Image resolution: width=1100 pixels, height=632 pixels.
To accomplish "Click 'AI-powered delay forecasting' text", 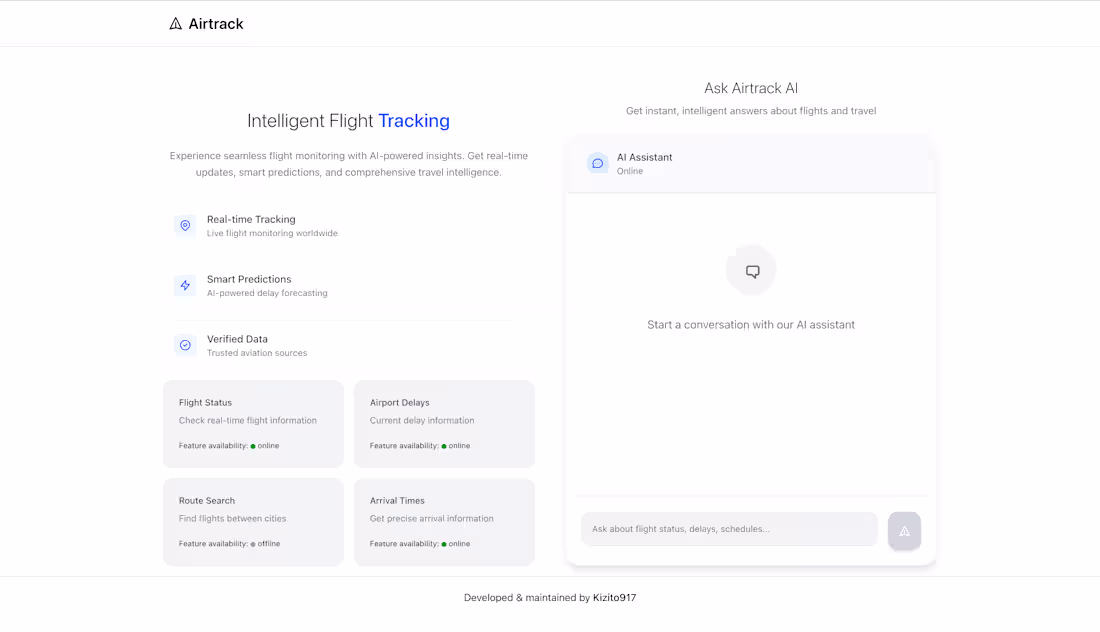I will pos(267,293).
